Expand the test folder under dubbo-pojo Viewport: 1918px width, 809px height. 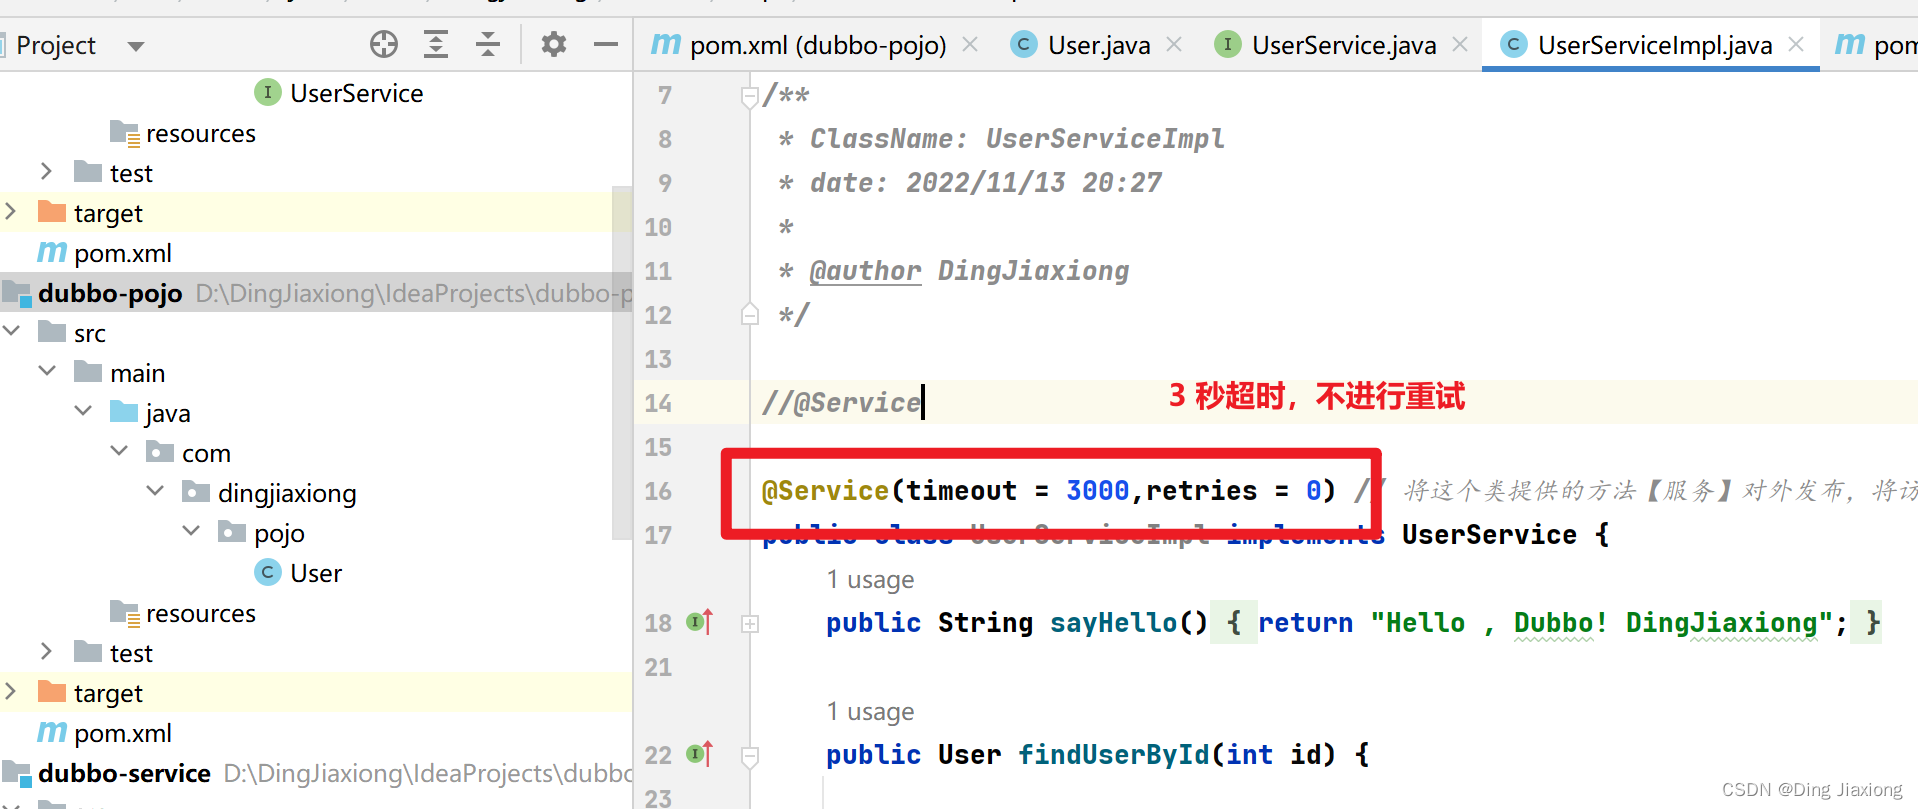46,652
